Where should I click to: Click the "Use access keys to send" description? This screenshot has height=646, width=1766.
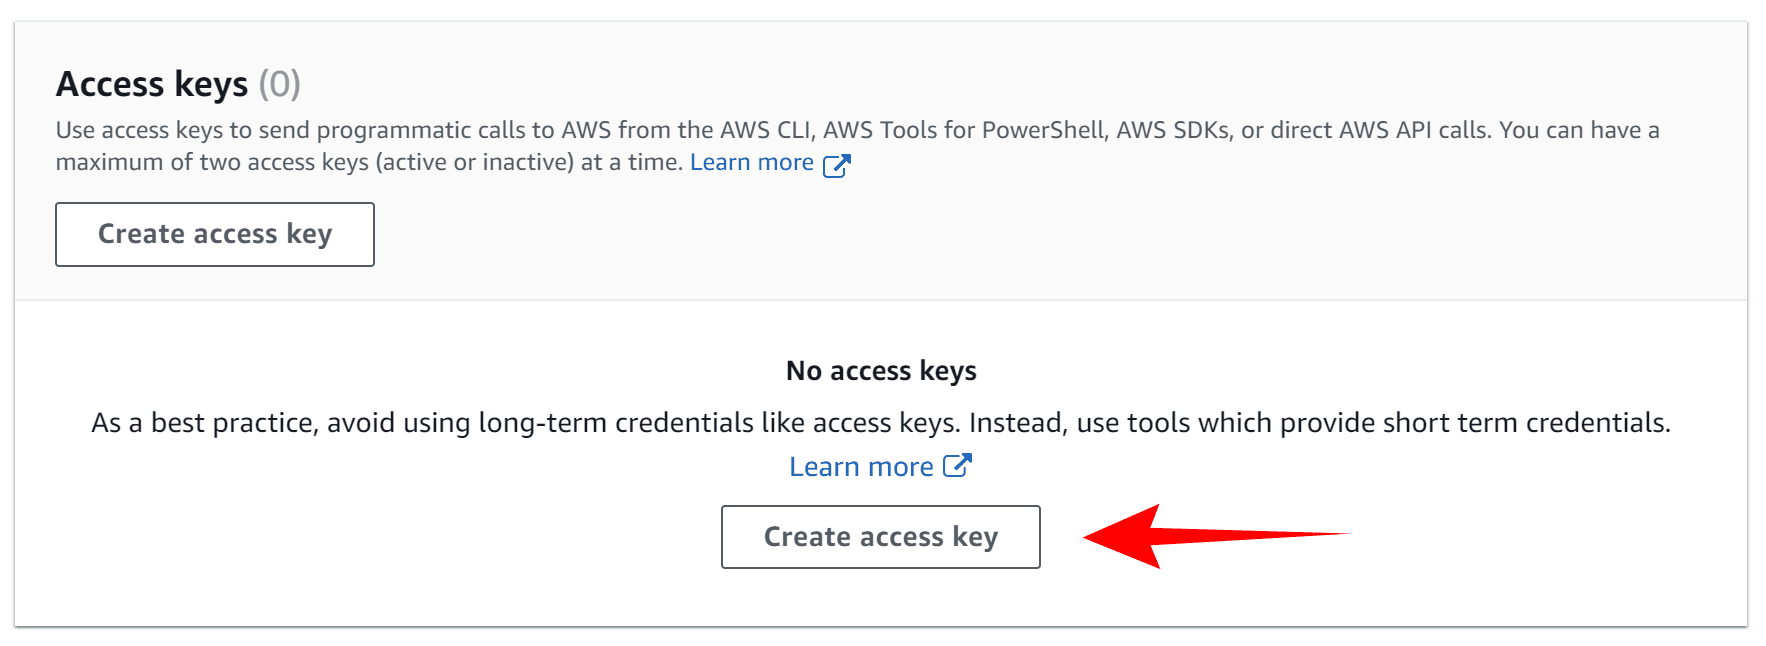[182, 130]
